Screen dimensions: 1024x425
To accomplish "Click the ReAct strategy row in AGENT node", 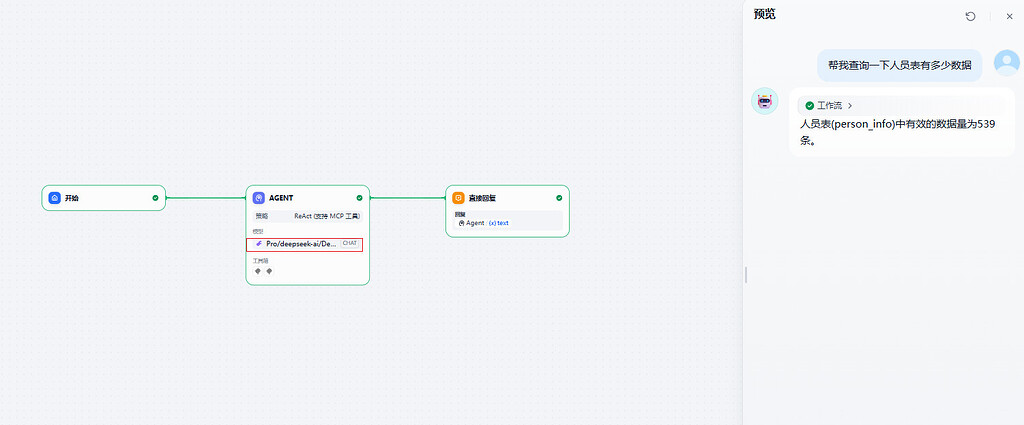I will click(x=308, y=216).
